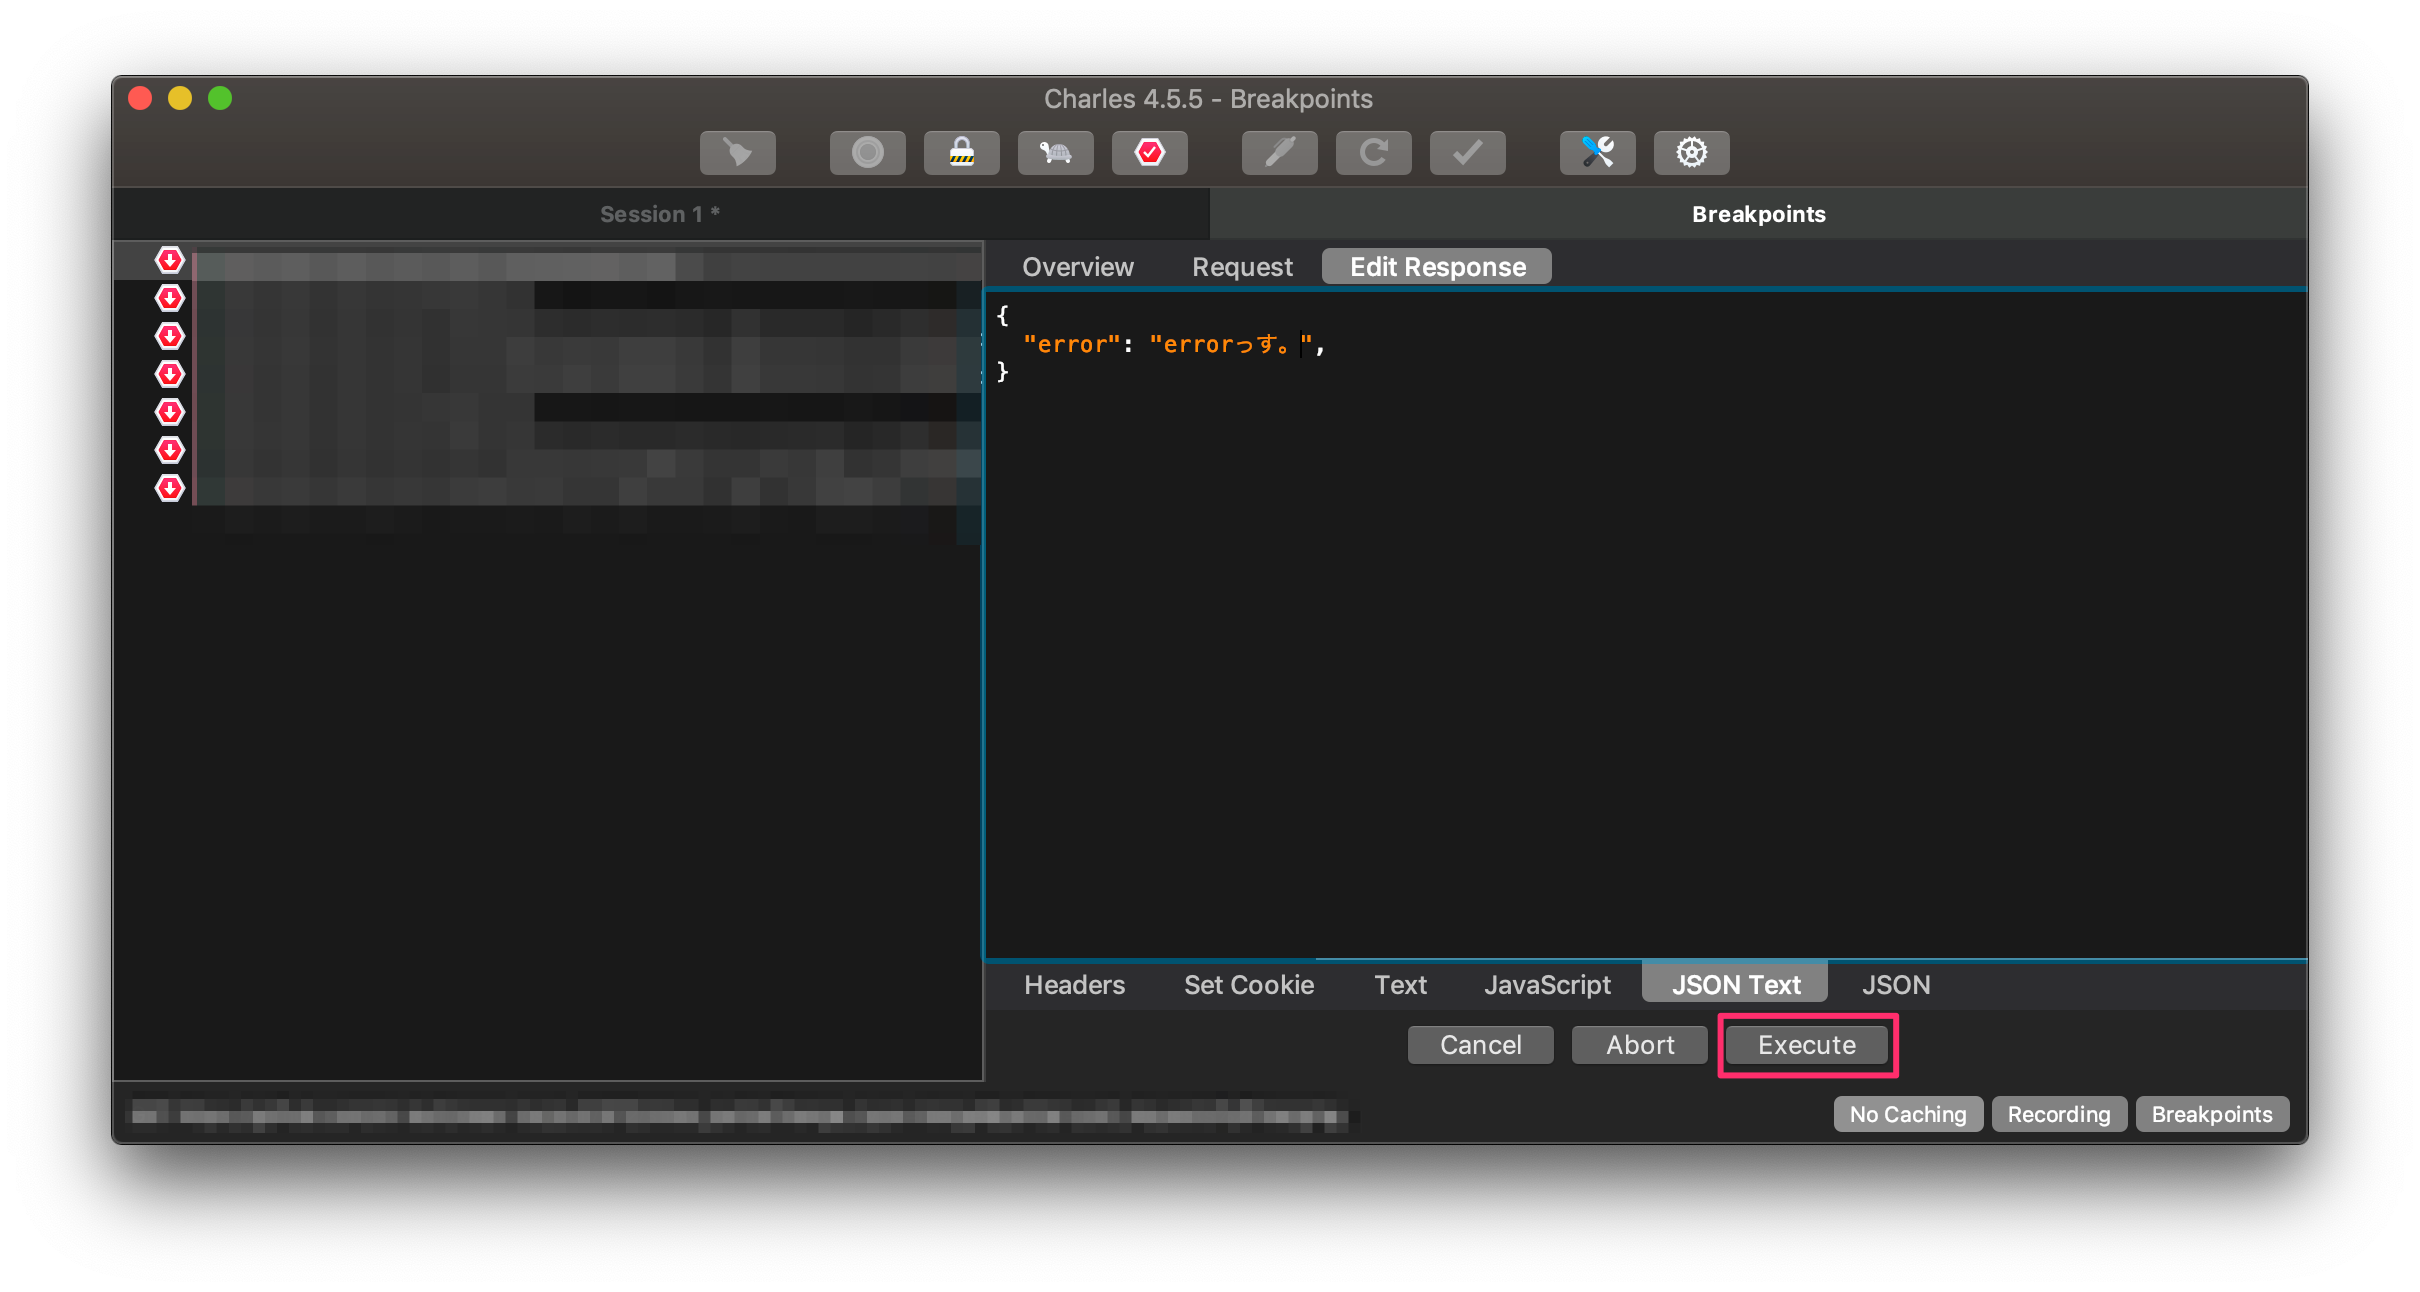Show the JavaScript view
This screenshot has height=1292, width=2420.
pyautogui.click(x=1547, y=985)
